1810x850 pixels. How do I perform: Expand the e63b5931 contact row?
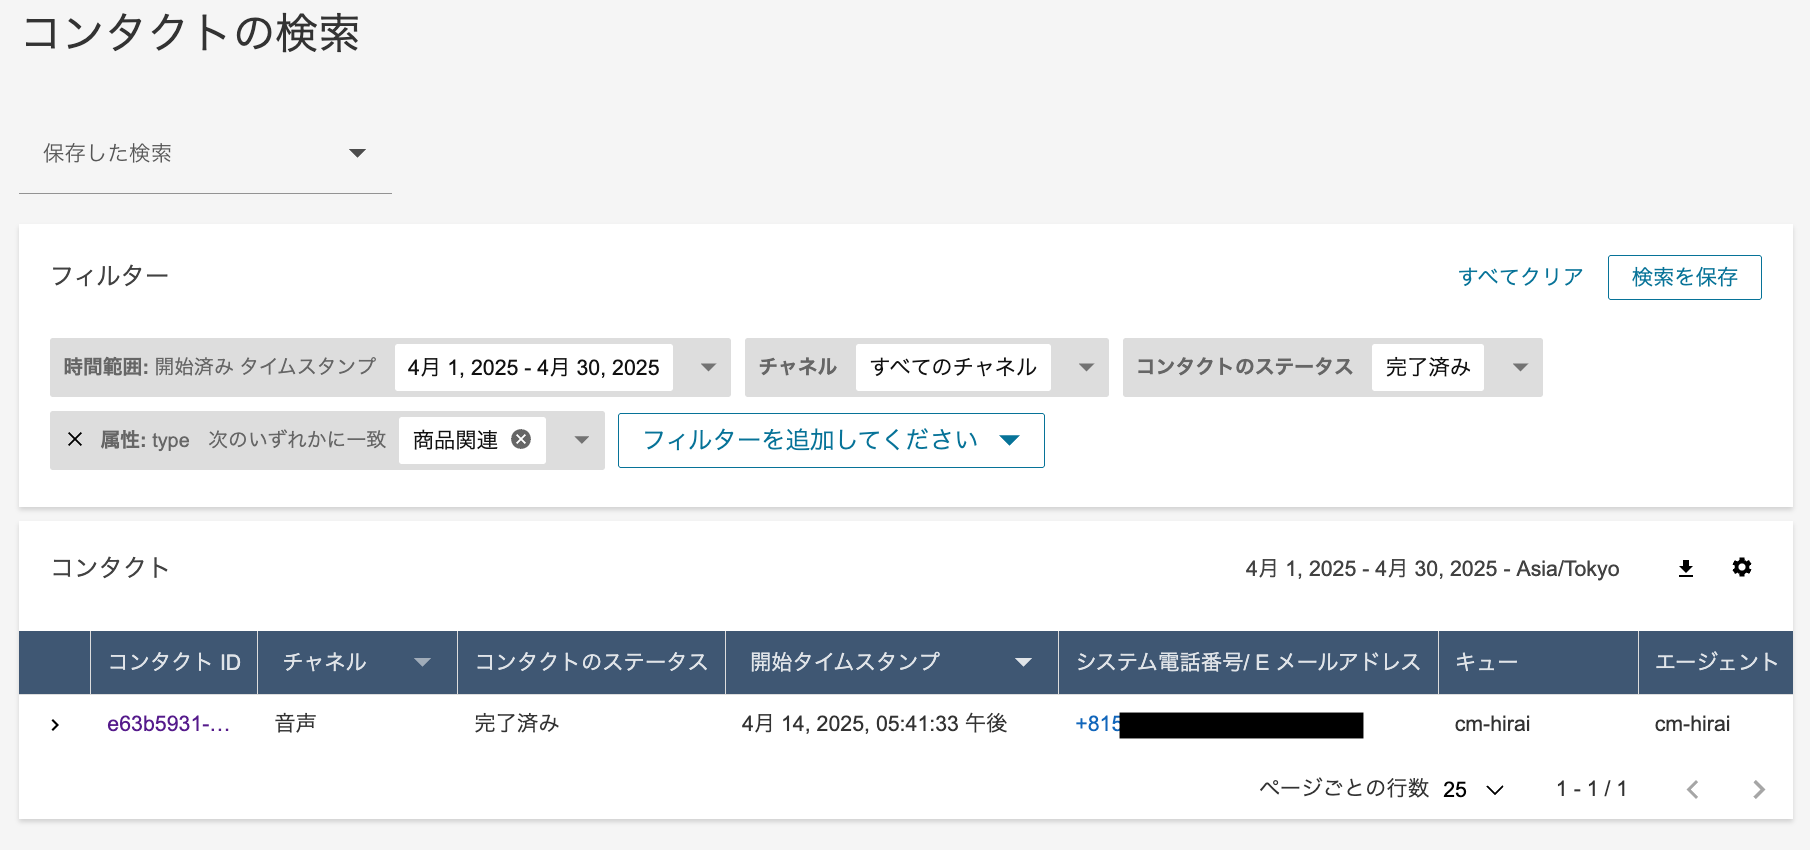[x=55, y=724]
